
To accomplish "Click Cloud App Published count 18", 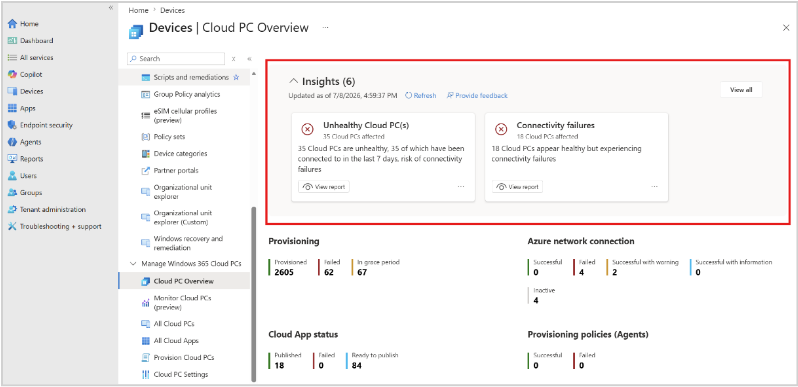I will [x=279, y=365].
